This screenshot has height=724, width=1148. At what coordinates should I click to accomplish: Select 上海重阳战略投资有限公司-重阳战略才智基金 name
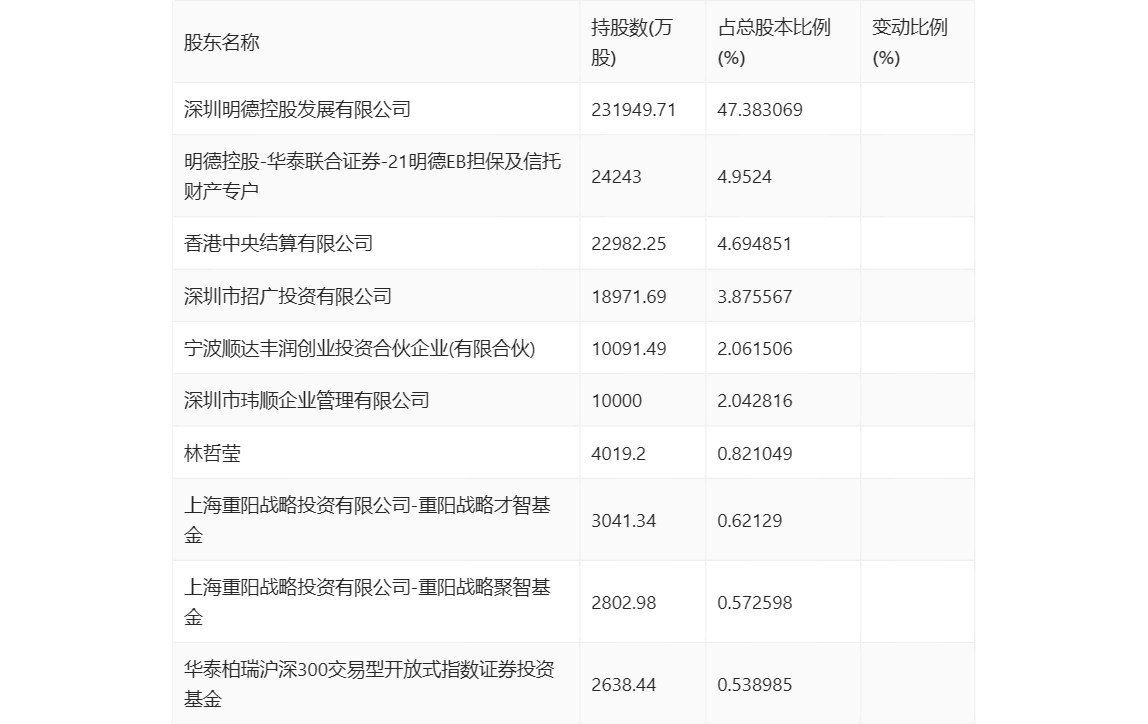(x=368, y=520)
